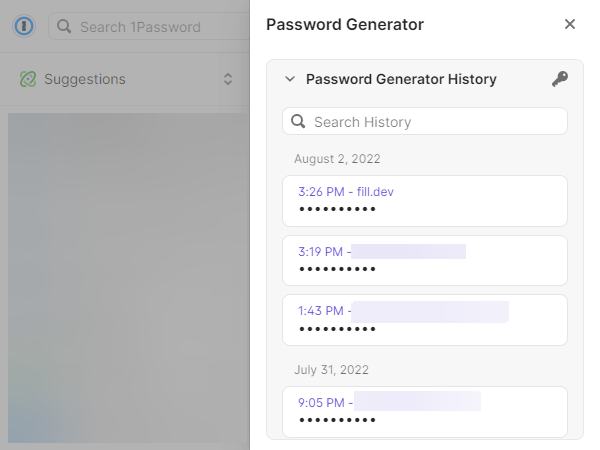Open the Suggestions up-down selector
The width and height of the screenshot is (600, 450).
[228, 79]
